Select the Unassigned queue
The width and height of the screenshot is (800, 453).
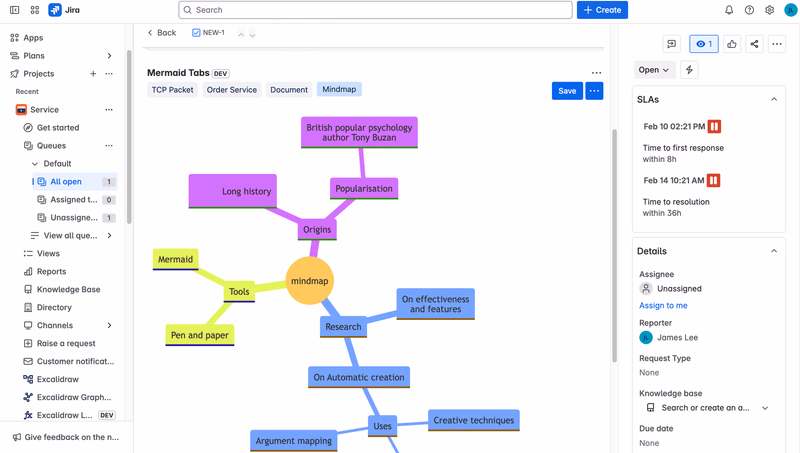75,218
